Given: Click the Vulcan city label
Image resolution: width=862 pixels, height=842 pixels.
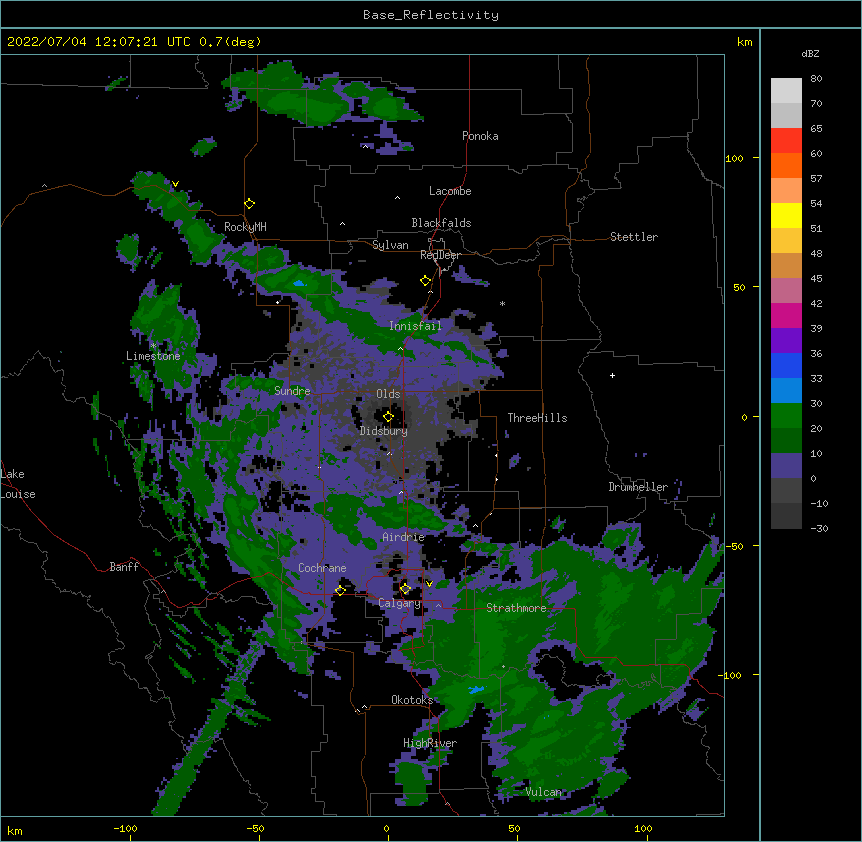Looking at the screenshot, I should [543, 792].
